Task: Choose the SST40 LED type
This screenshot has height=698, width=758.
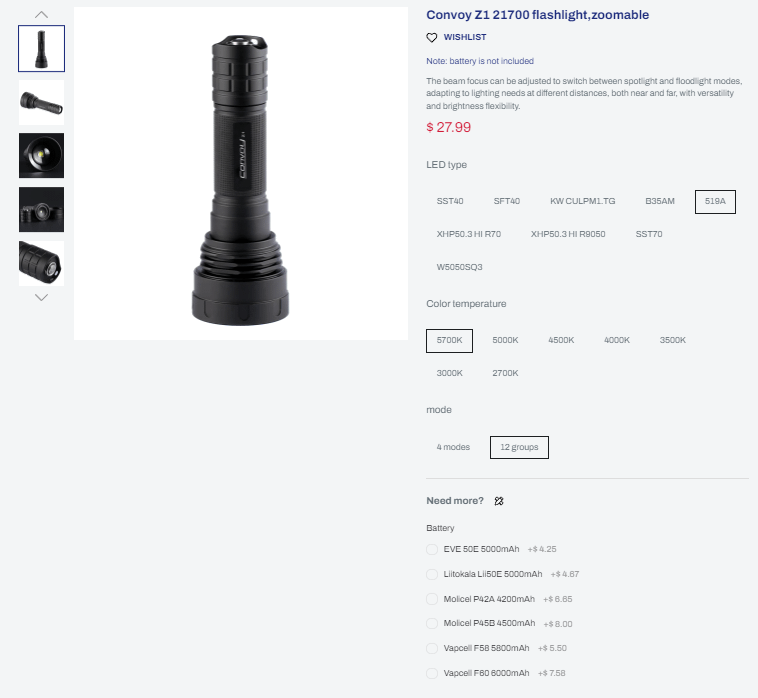Action: 450,202
